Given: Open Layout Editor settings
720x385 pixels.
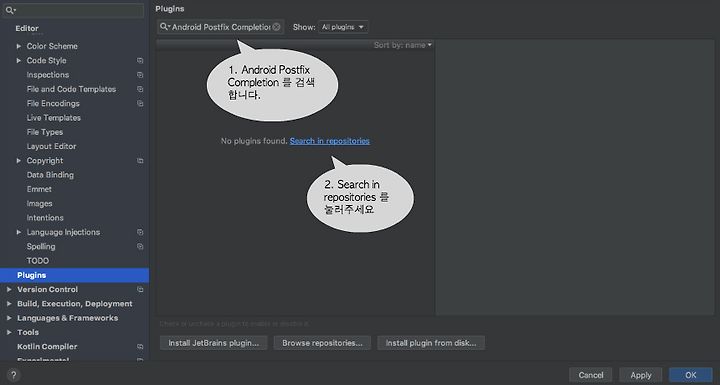Looking at the screenshot, I should point(51,146).
